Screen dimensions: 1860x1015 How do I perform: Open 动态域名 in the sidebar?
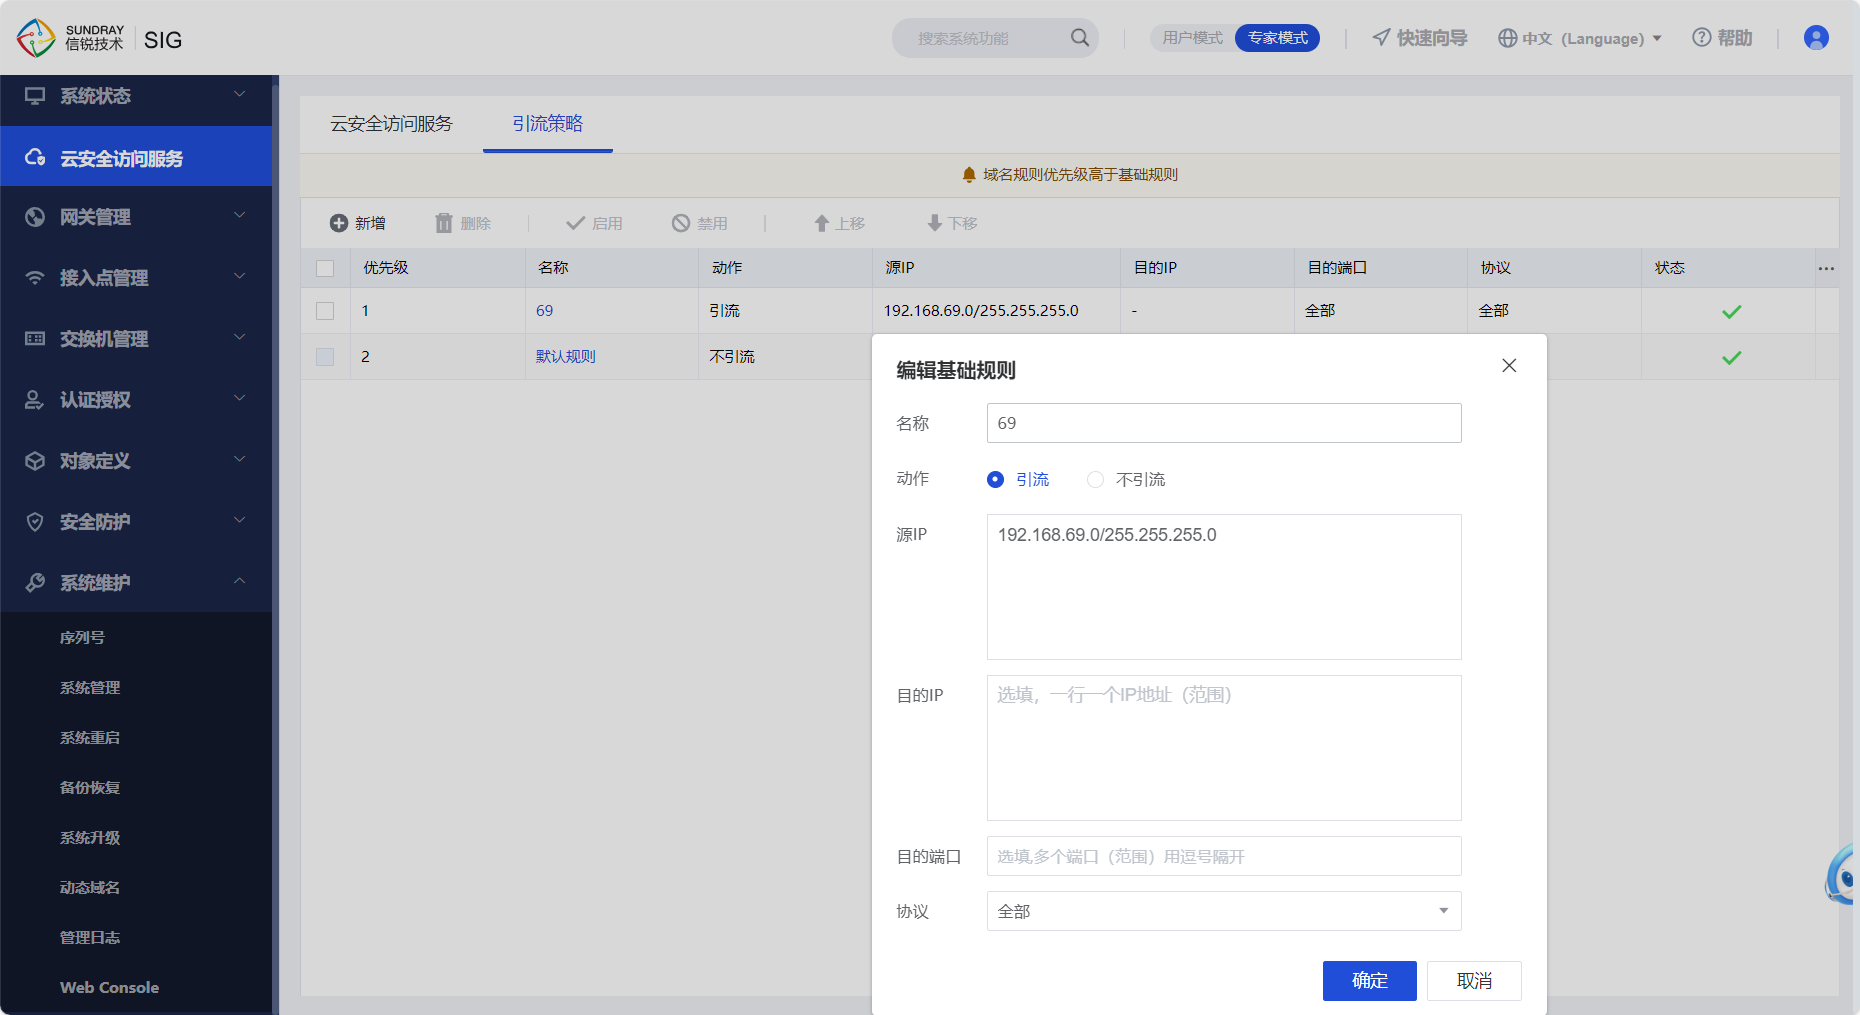[90, 888]
